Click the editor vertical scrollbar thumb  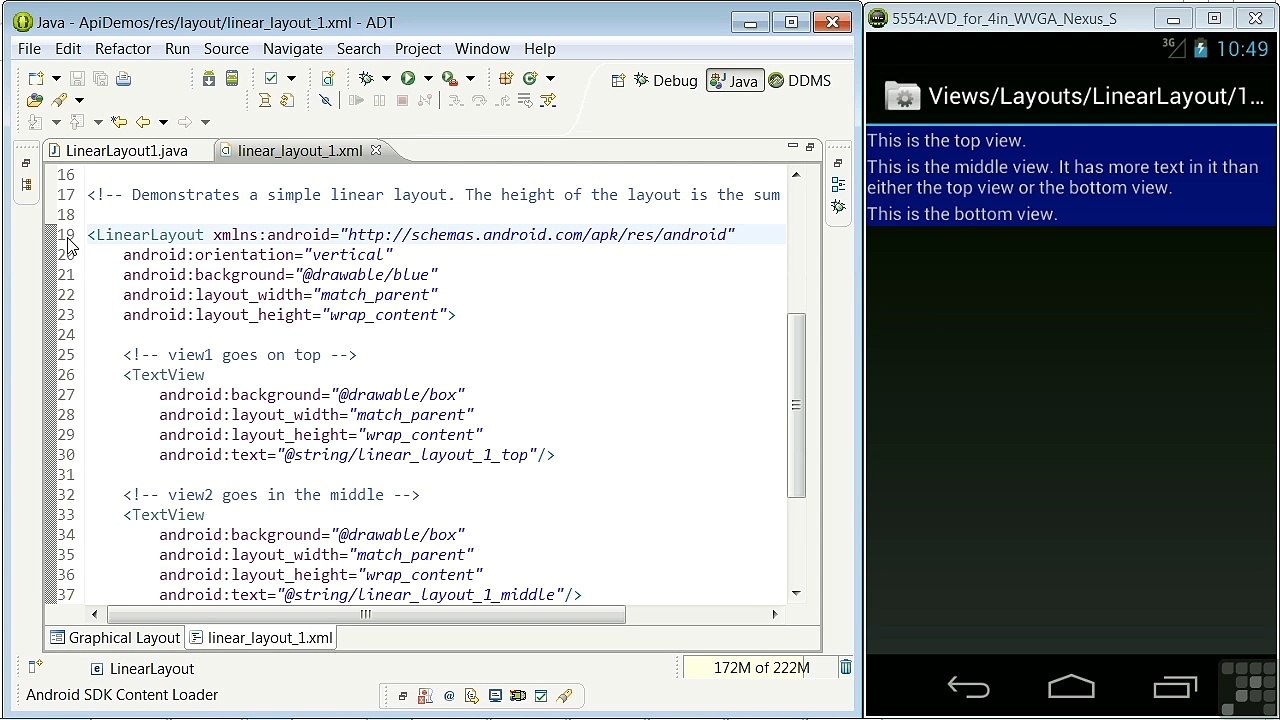[x=796, y=405]
